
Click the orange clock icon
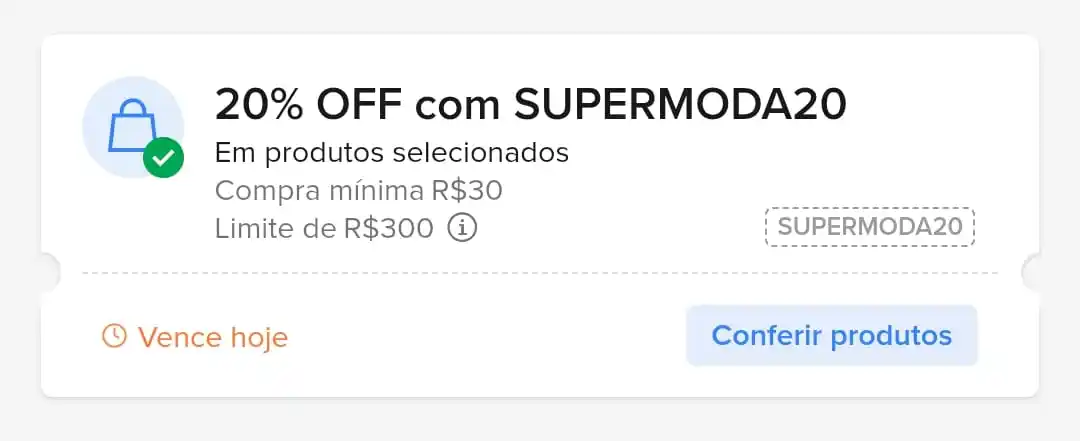click(x=114, y=336)
